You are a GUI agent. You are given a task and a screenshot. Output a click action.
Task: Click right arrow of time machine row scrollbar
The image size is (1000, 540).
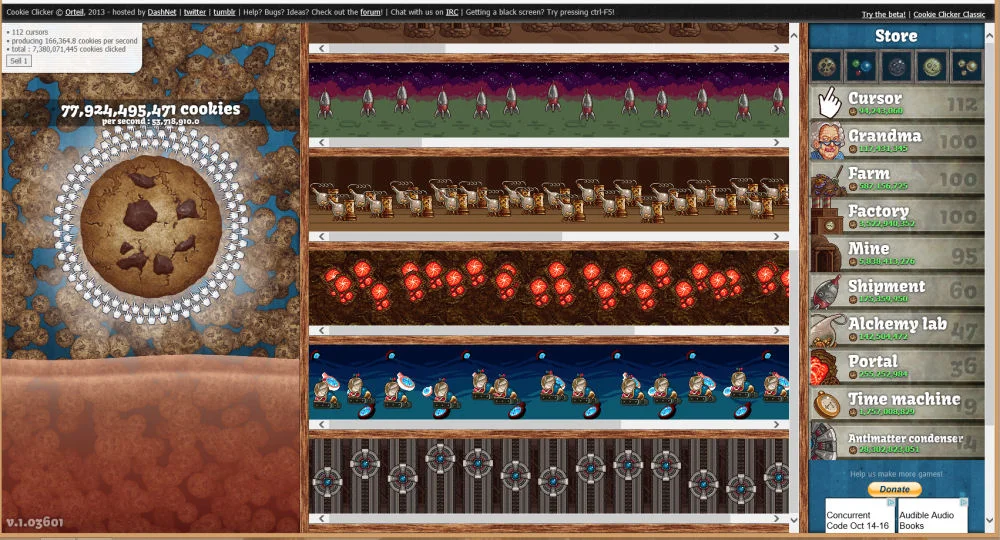click(x=776, y=425)
